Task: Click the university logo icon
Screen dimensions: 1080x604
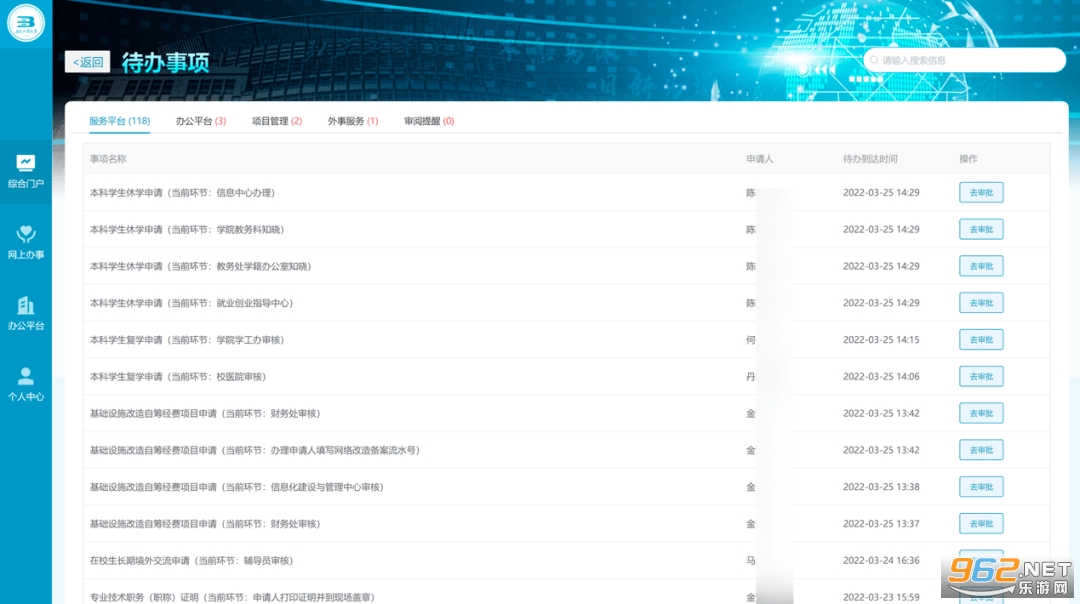Action: coord(26,23)
